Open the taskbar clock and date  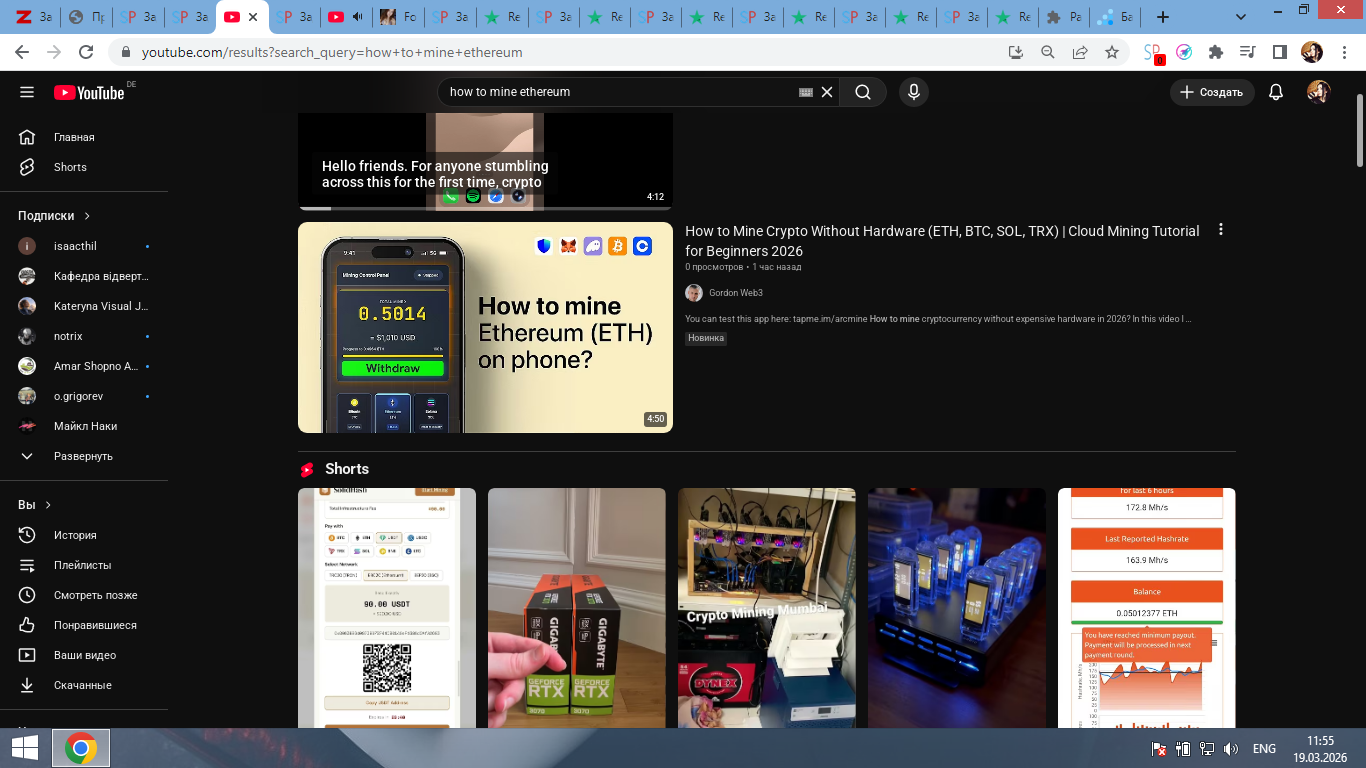tap(1320, 748)
